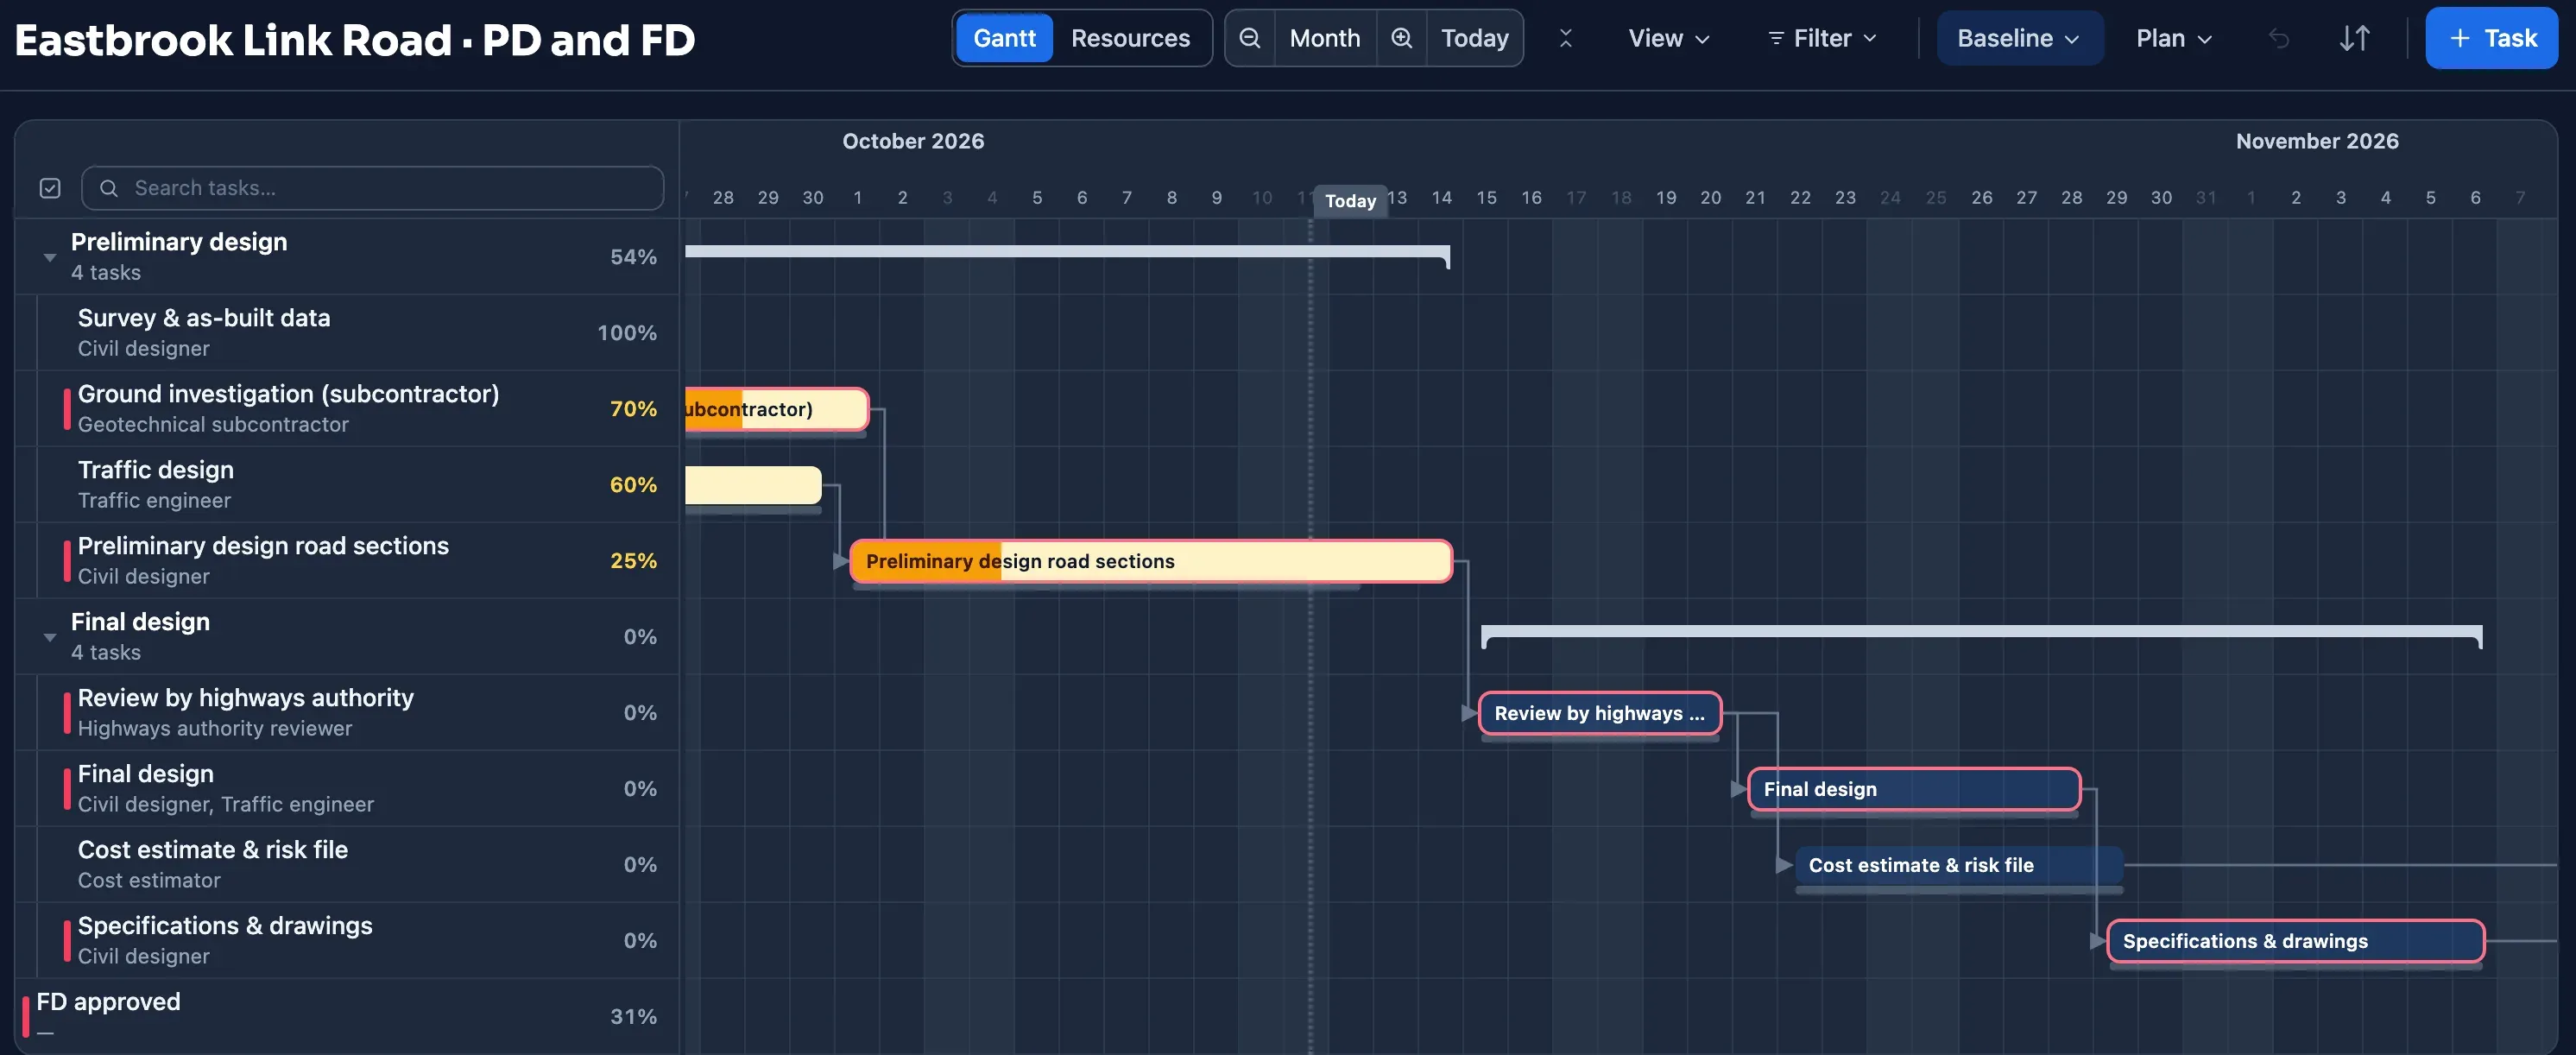Click the 54% value for Preliminary design
The height and width of the screenshot is (1055, 2576).
pyautogui.click(x=633, y=257)
